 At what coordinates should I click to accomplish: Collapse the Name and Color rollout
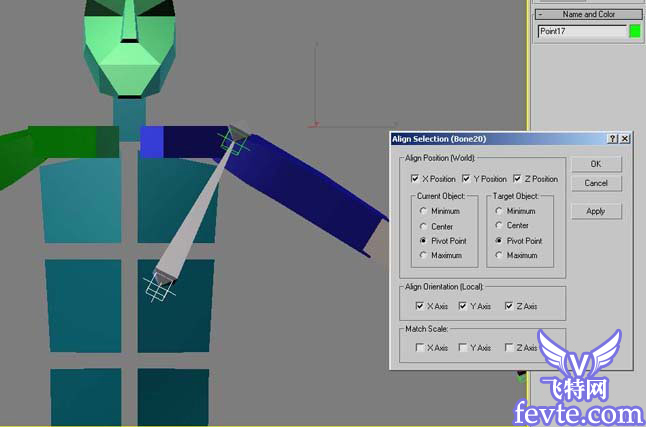point(588,14)
